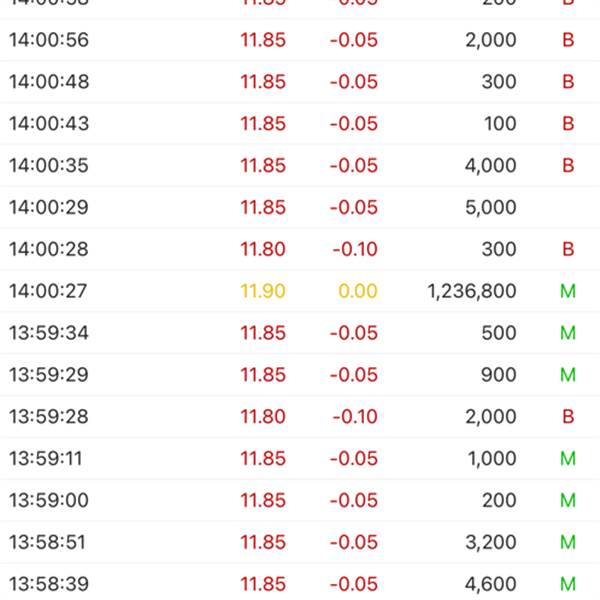Tap the M marker at 13:59:11
The image size is (600, 600).
click(568, 458)
